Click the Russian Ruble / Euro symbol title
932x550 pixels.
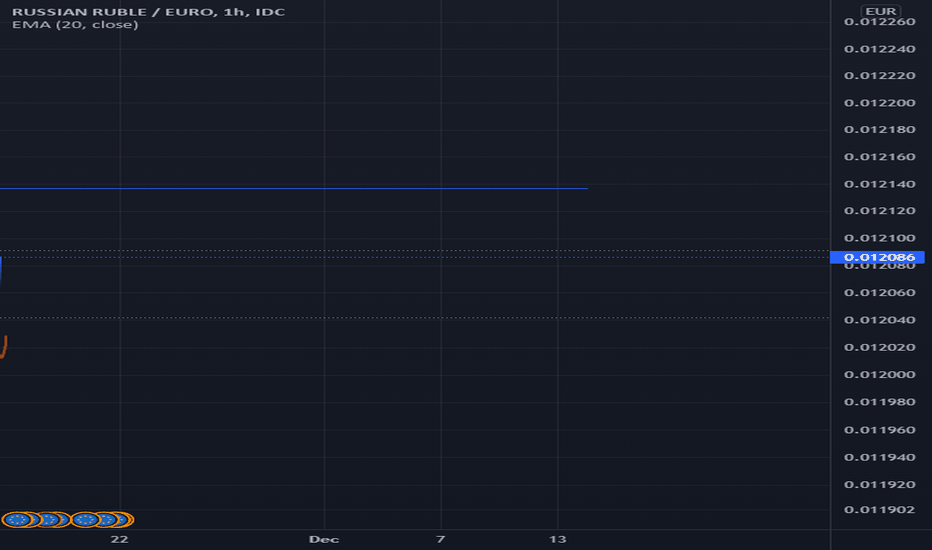pos(149,12)
